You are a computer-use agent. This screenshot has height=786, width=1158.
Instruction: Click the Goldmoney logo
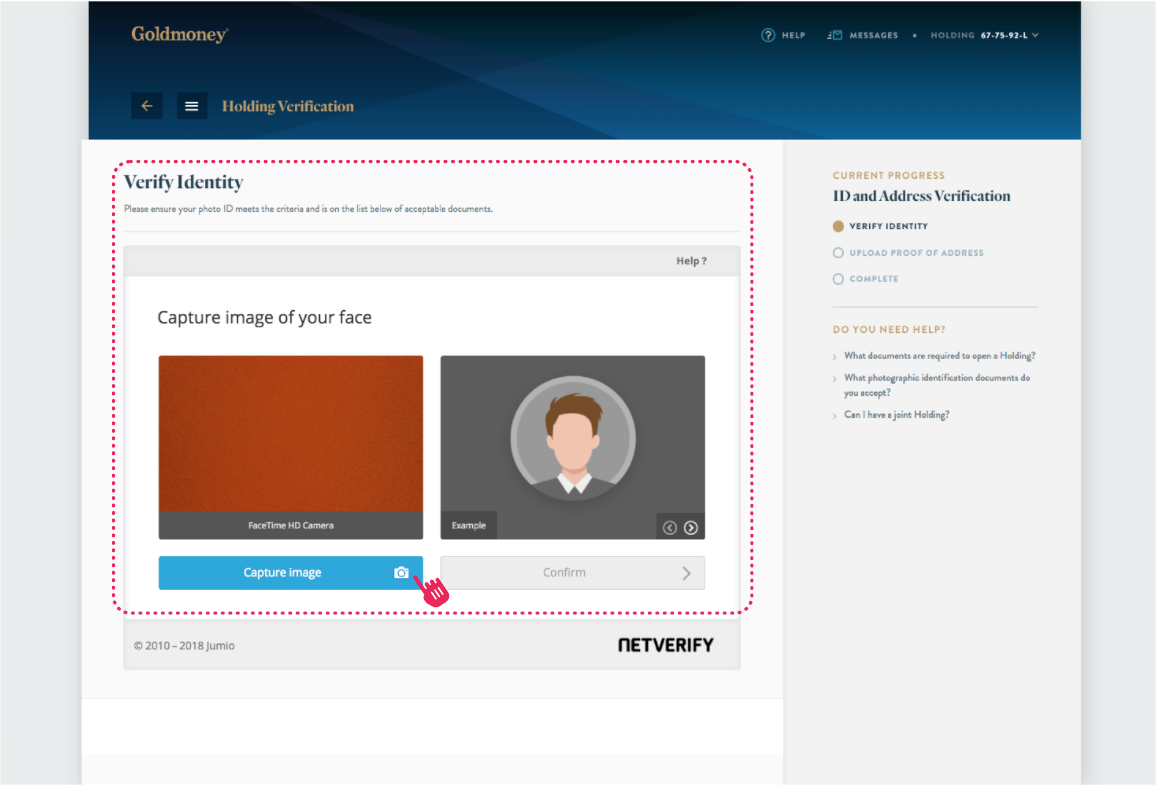pos(180,34)
